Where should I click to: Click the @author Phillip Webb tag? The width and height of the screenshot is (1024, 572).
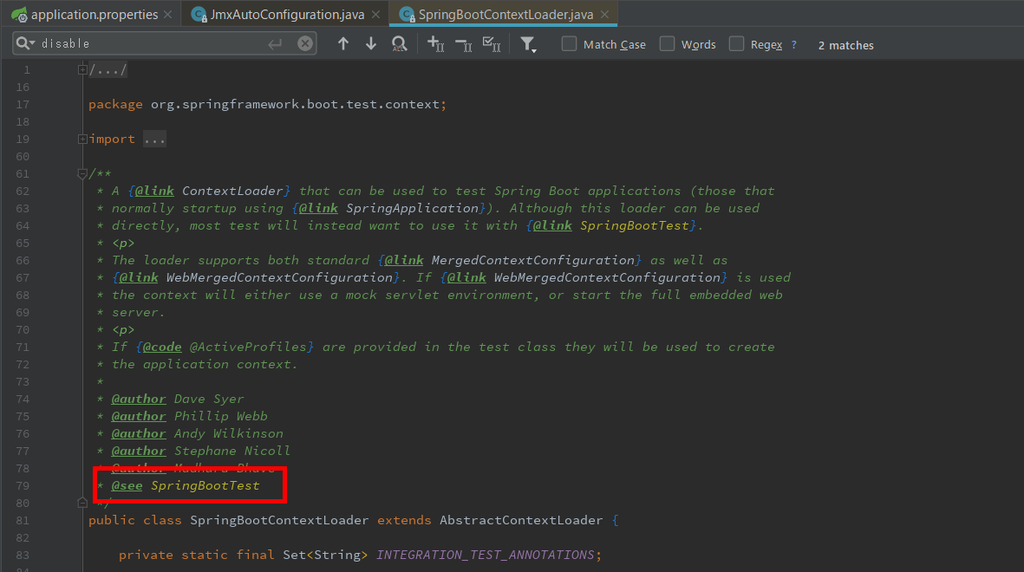click(x=138, y=416)
